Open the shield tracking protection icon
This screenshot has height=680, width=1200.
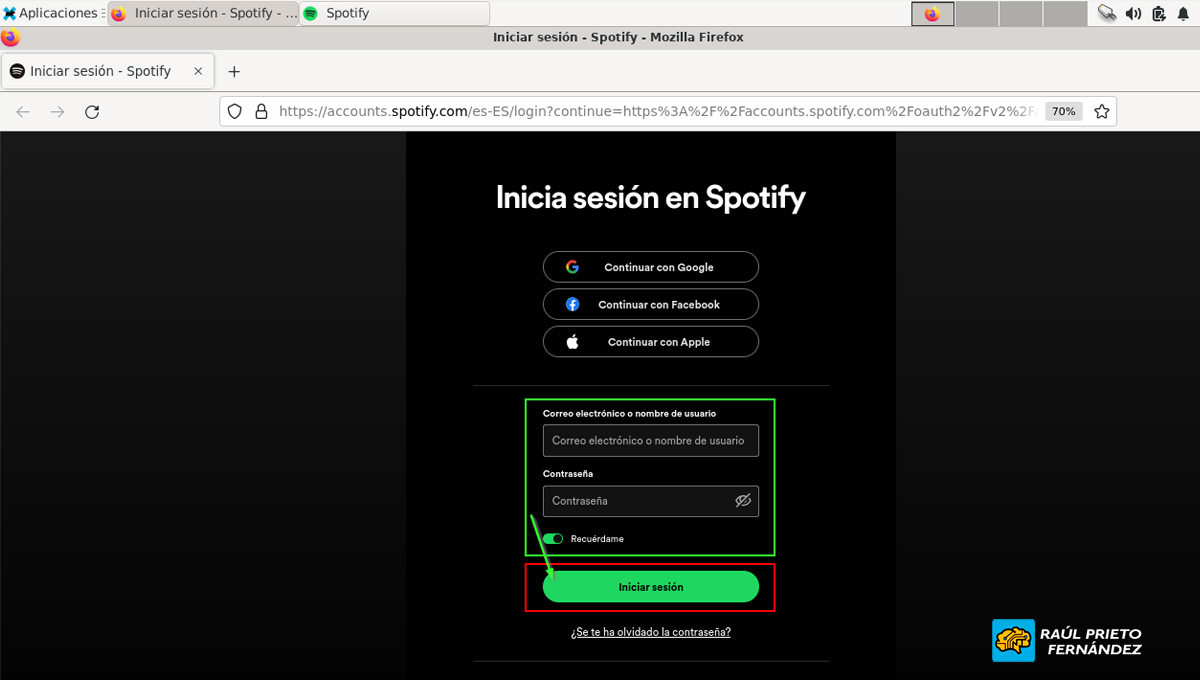click(x=235, y=112)
